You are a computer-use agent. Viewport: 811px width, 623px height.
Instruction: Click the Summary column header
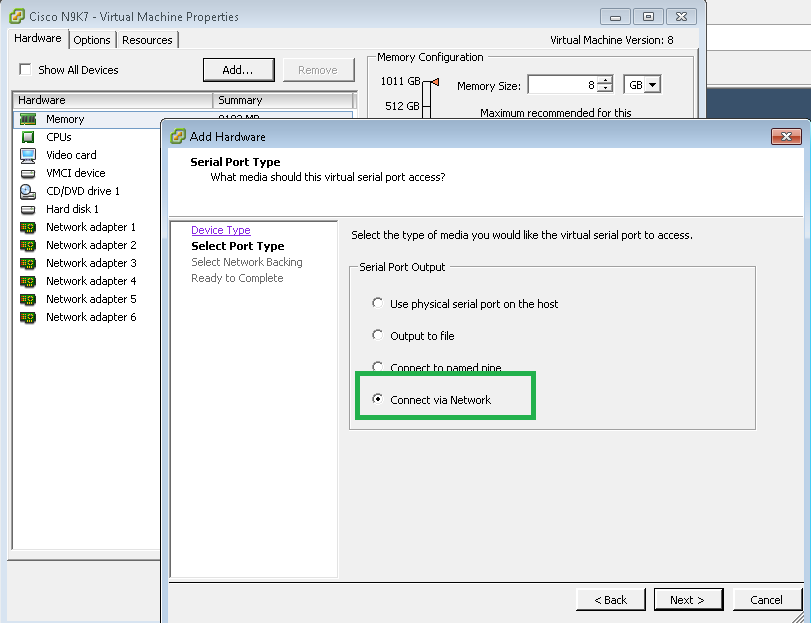(x=283, y=100)
